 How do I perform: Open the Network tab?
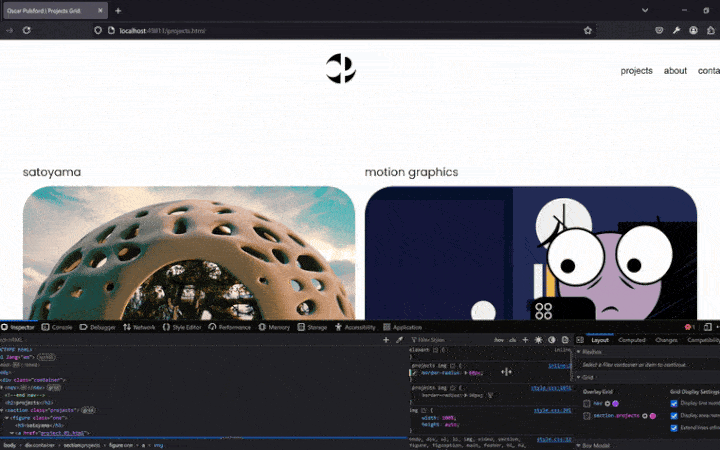click(139, 327)
